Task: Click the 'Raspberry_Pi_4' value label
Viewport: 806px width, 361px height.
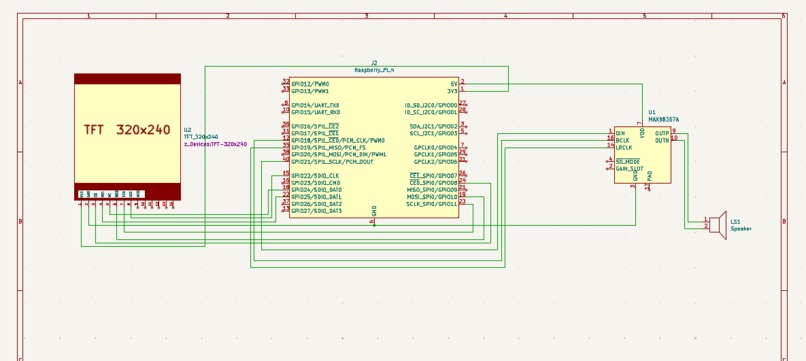Action: pyautogui.click(x=374, y=69)
